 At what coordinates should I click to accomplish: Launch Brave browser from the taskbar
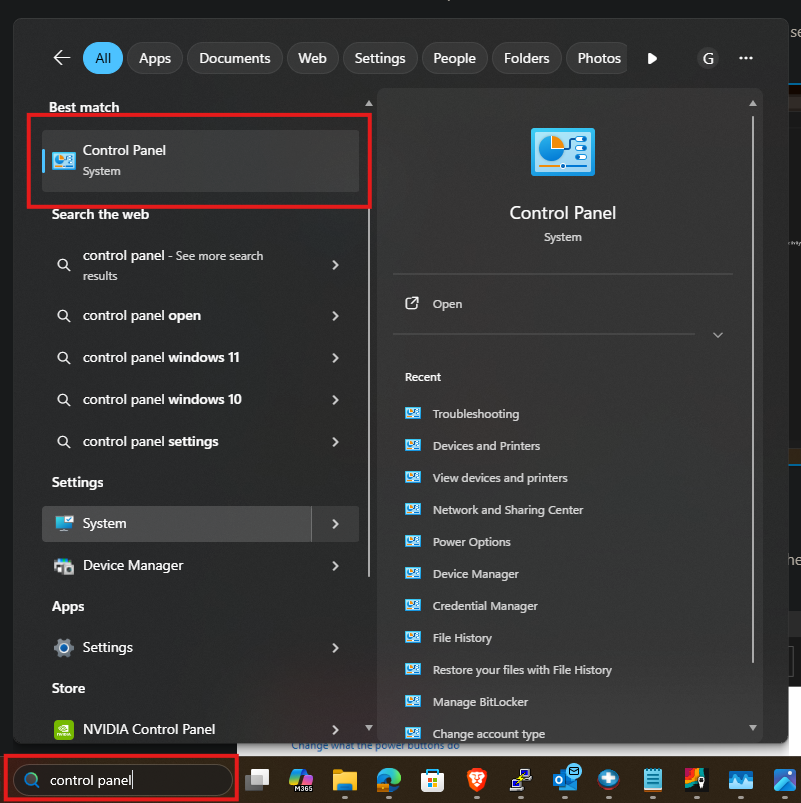tap(477, 780)
